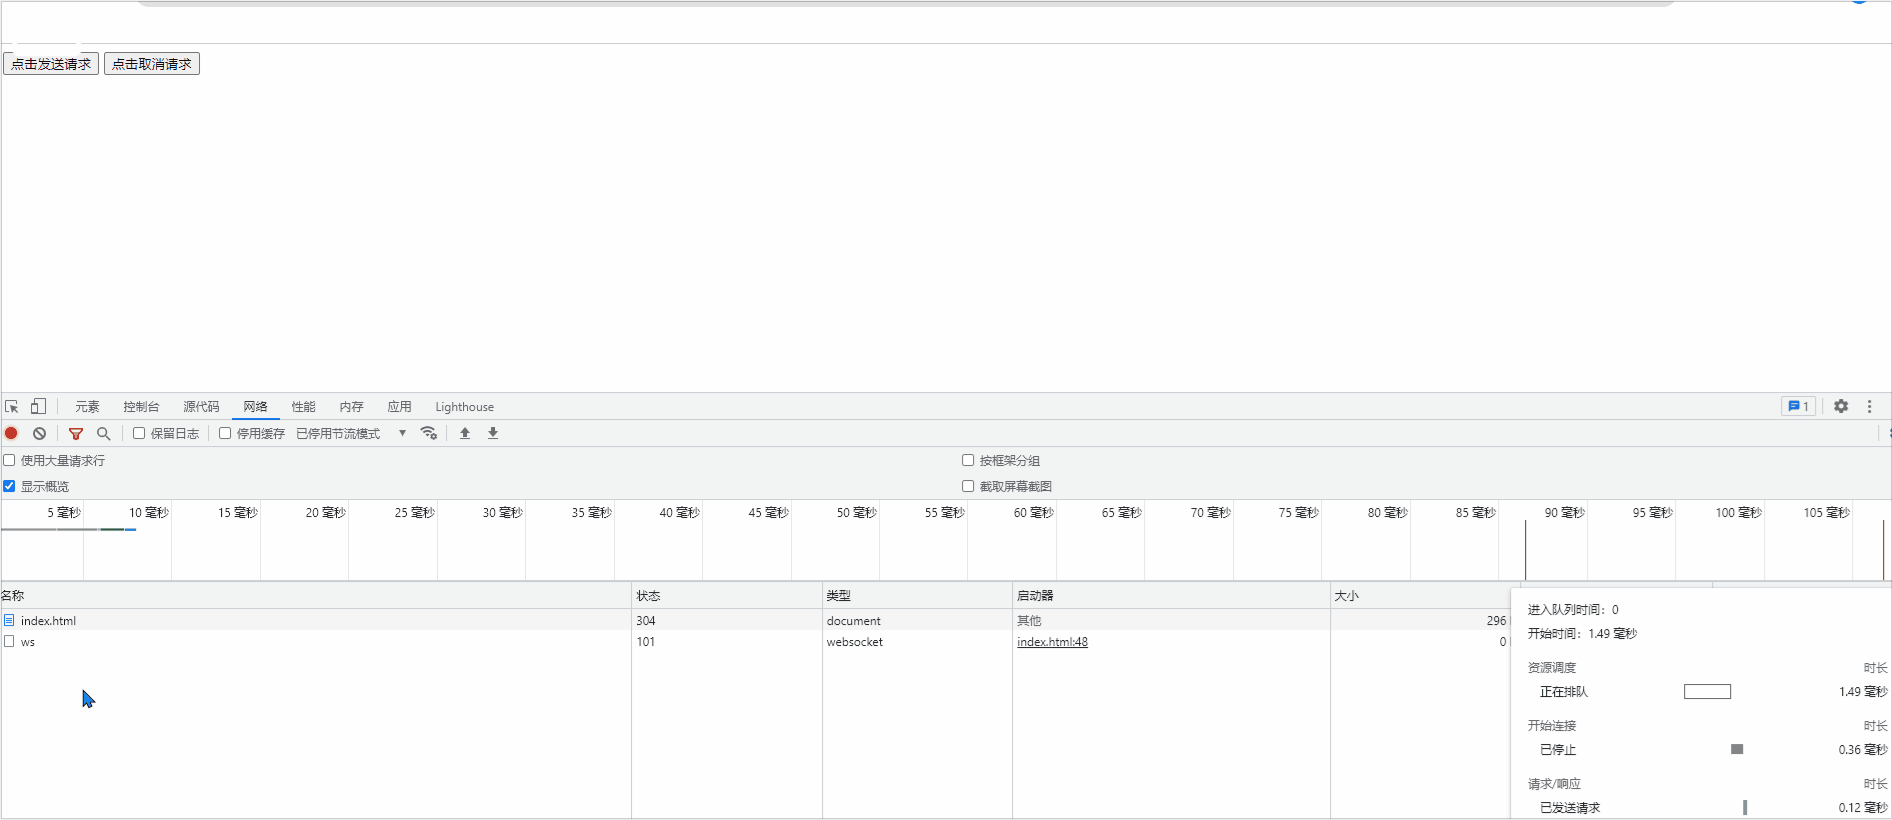Click document type cell
The image size is (1892, 820).
pos(854,620)
